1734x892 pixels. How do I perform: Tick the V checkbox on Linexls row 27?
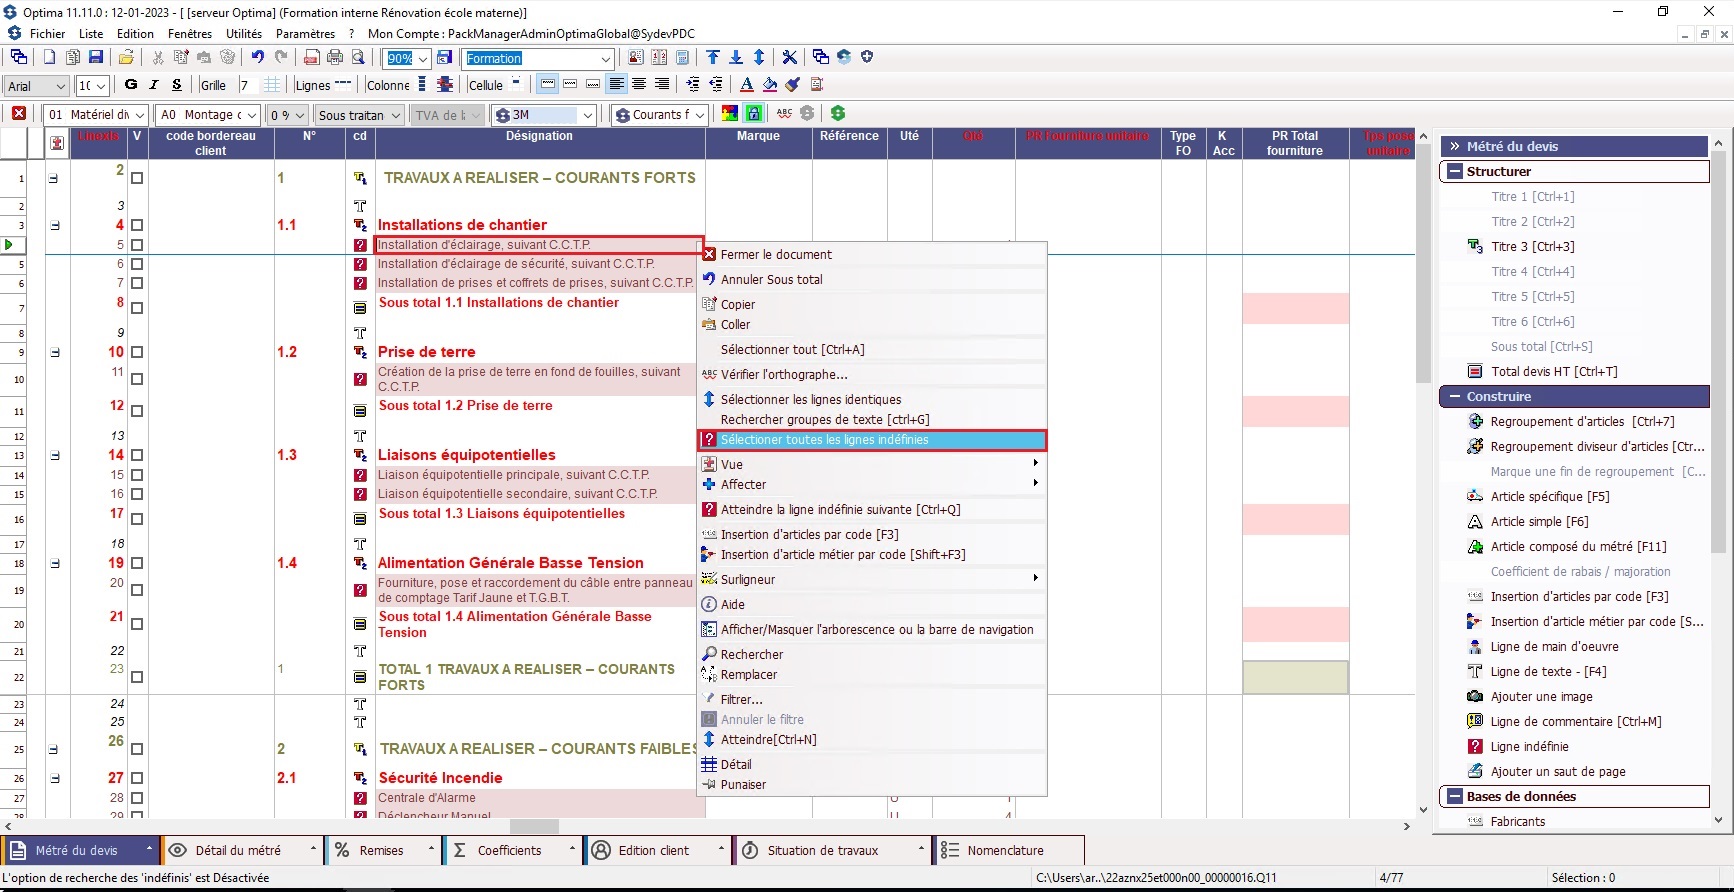[x=137, y=779]
